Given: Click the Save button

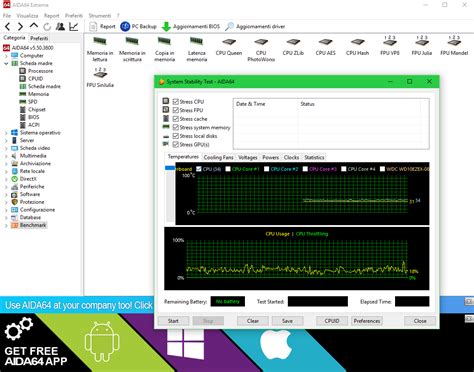Looking at the screenshot, I should pyautogui.click(x=287, y=321).
